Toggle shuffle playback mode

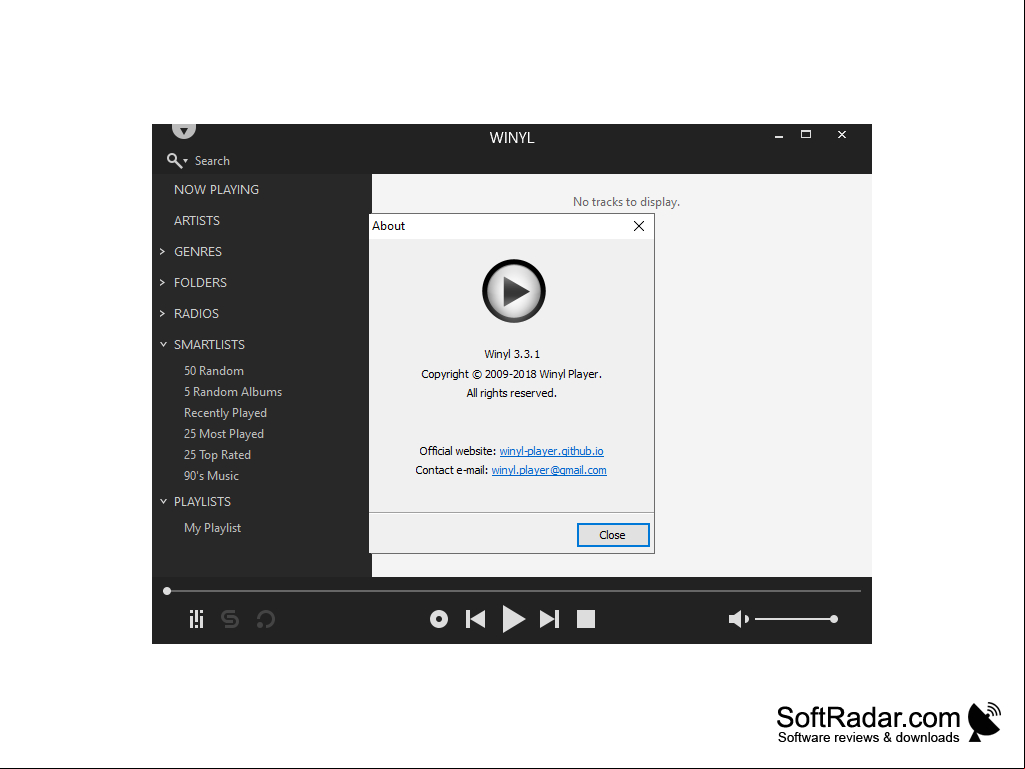point(230,619)
